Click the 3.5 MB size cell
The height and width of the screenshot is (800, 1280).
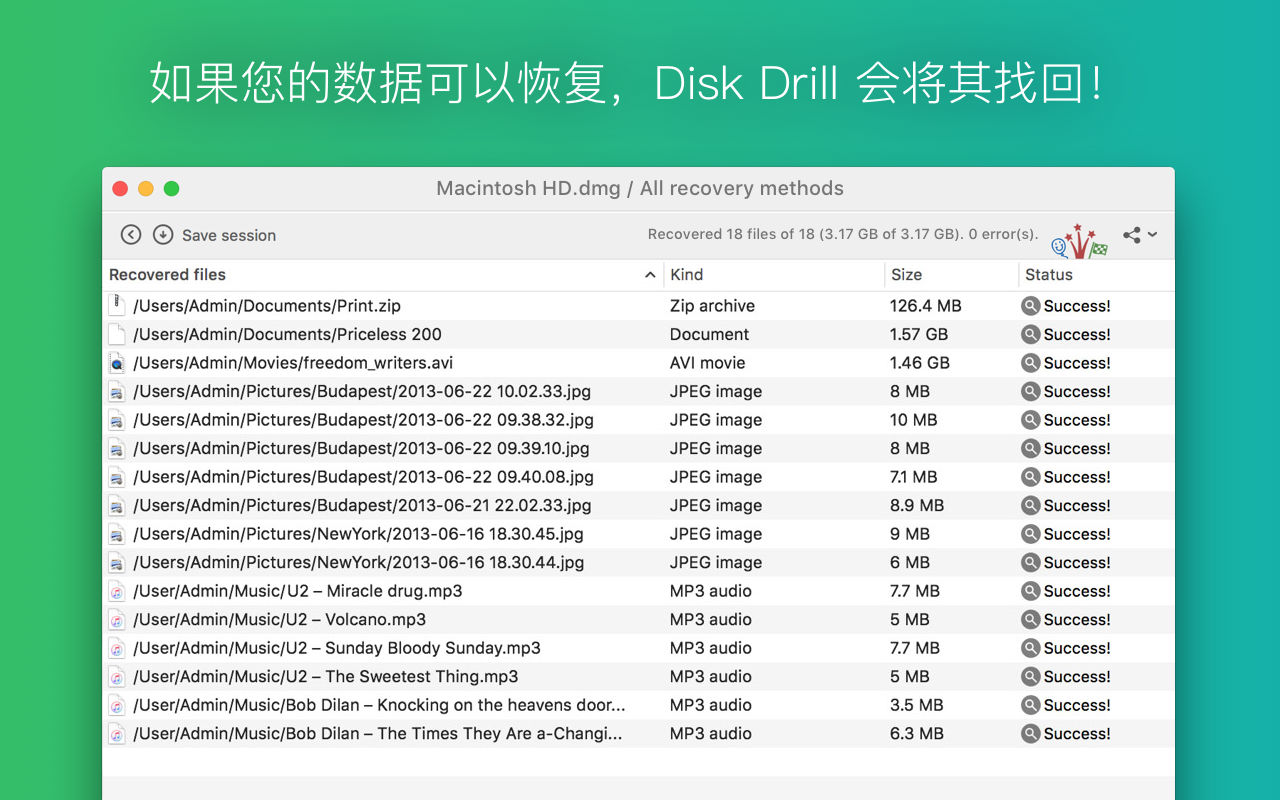pyautogui.click(x=917, y=705)
